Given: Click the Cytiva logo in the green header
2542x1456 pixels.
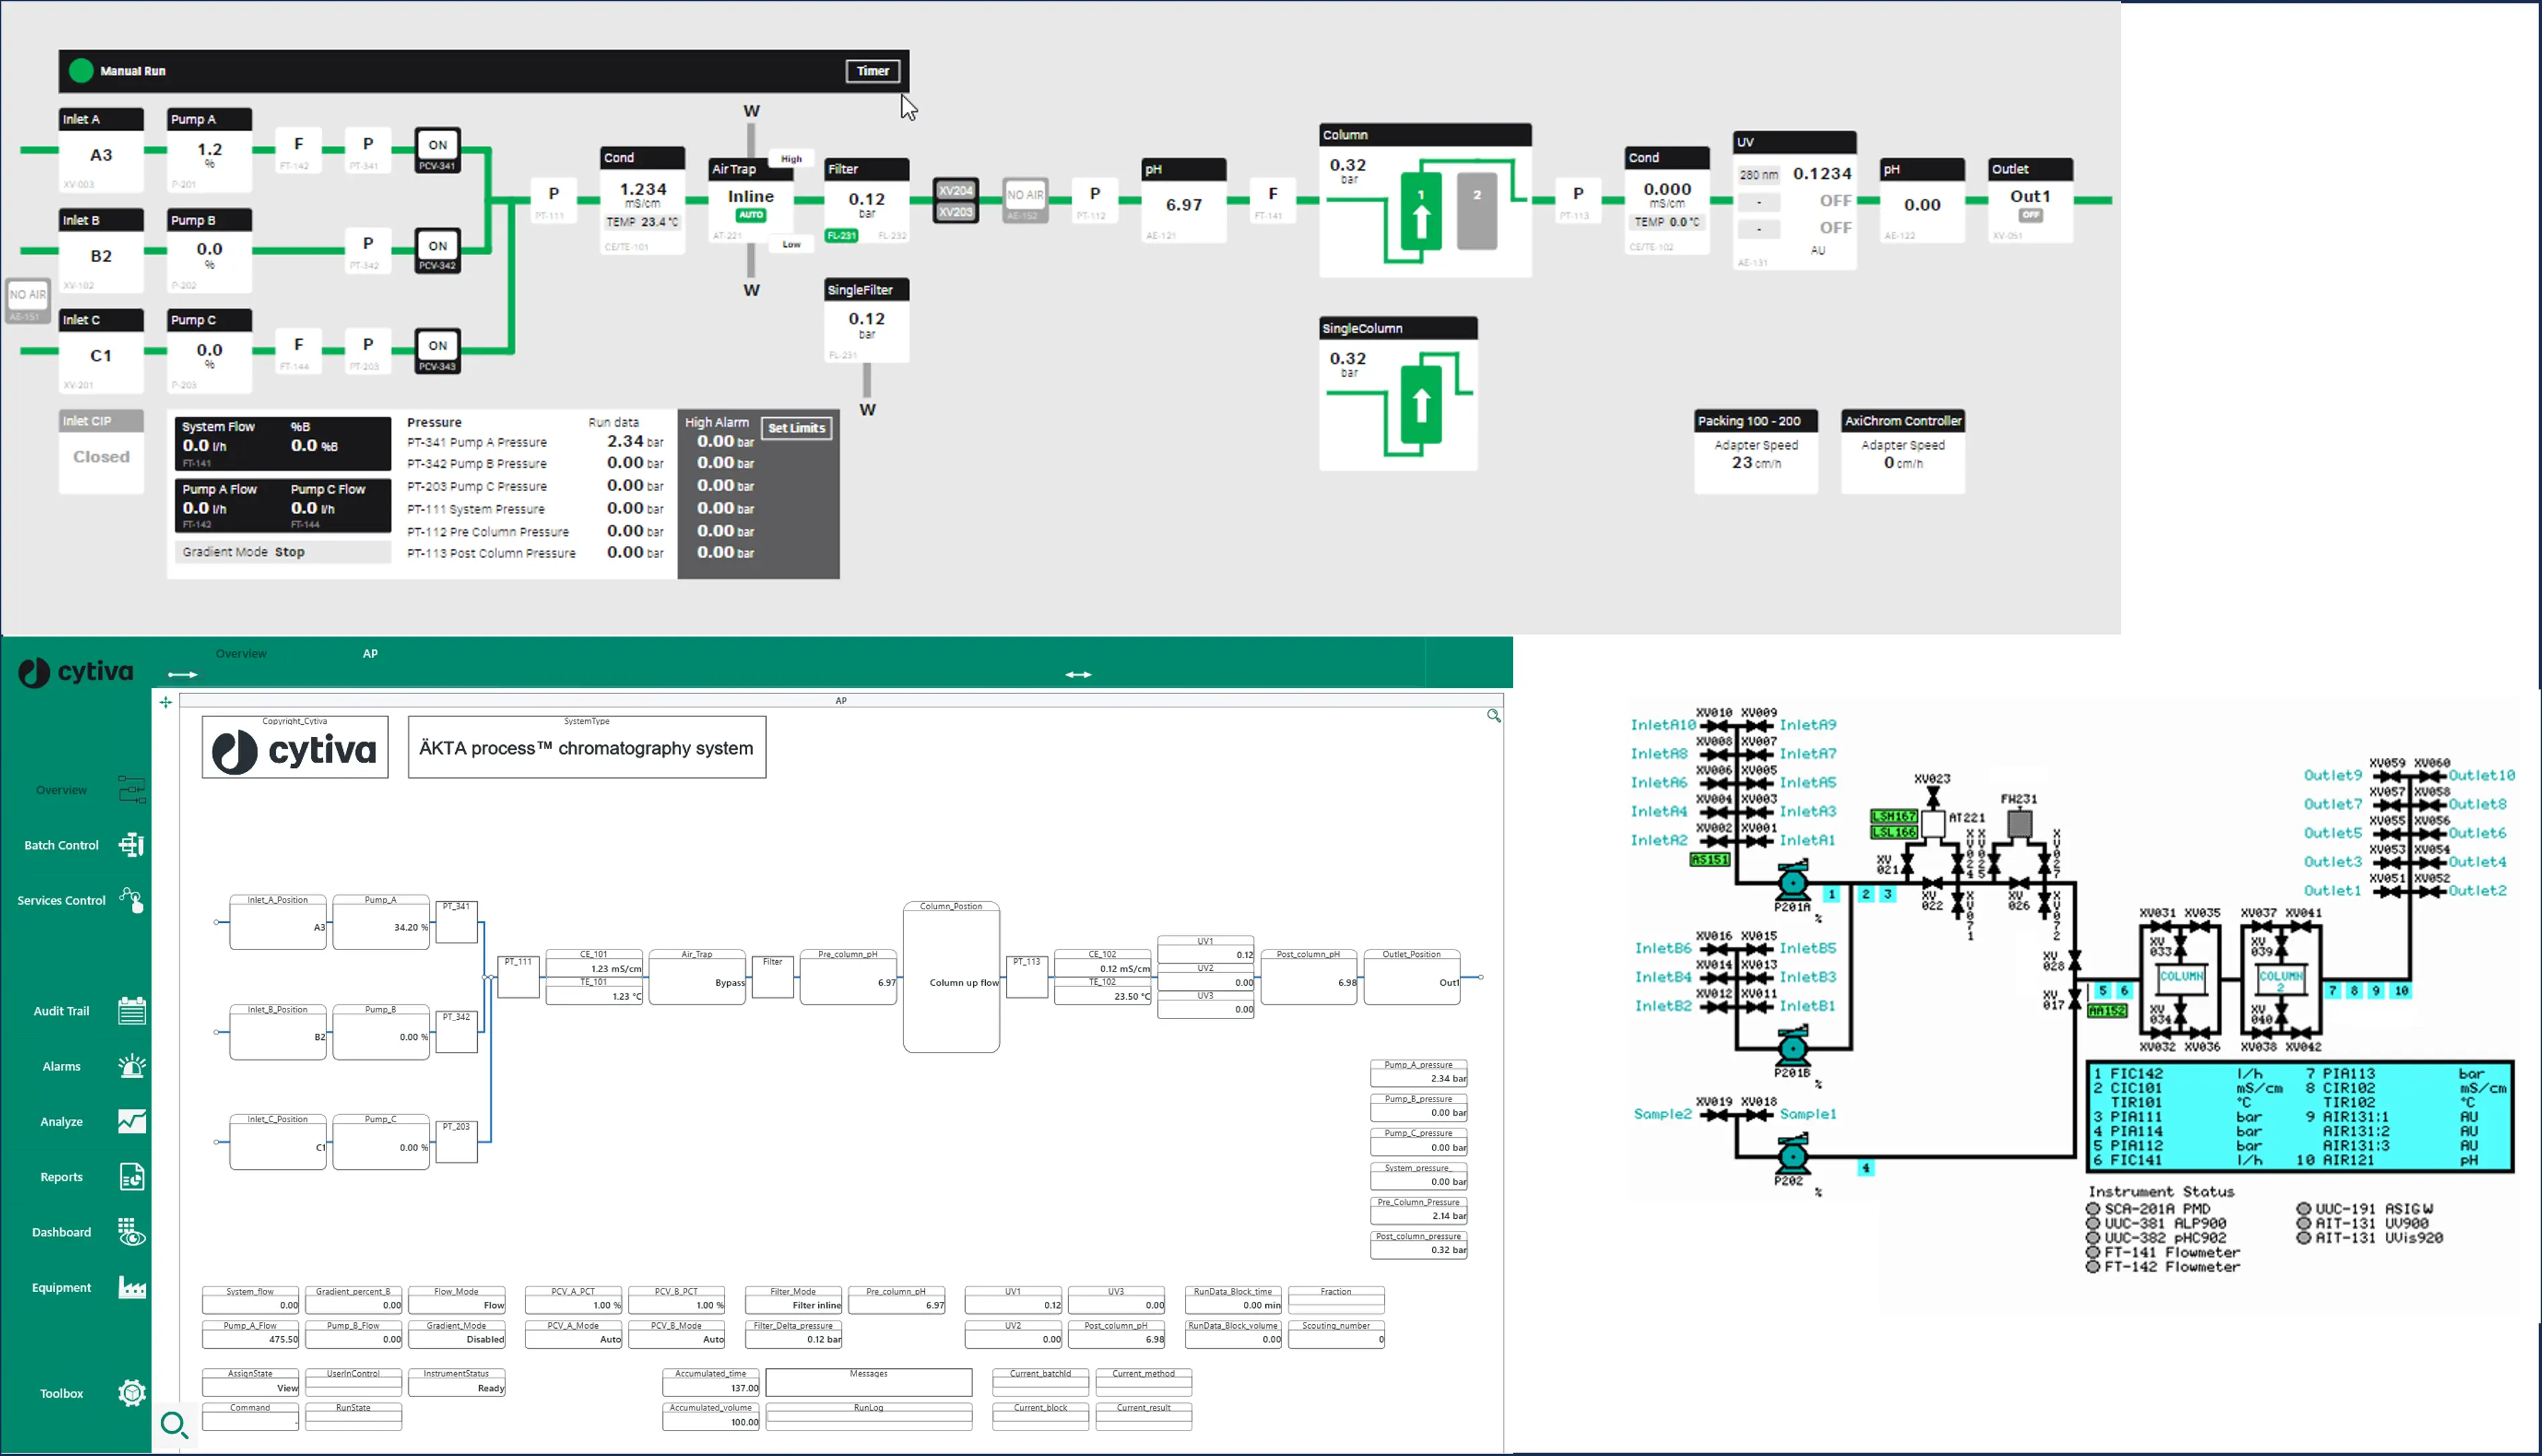Looking at the screenshot, I should tap(76, 672).
